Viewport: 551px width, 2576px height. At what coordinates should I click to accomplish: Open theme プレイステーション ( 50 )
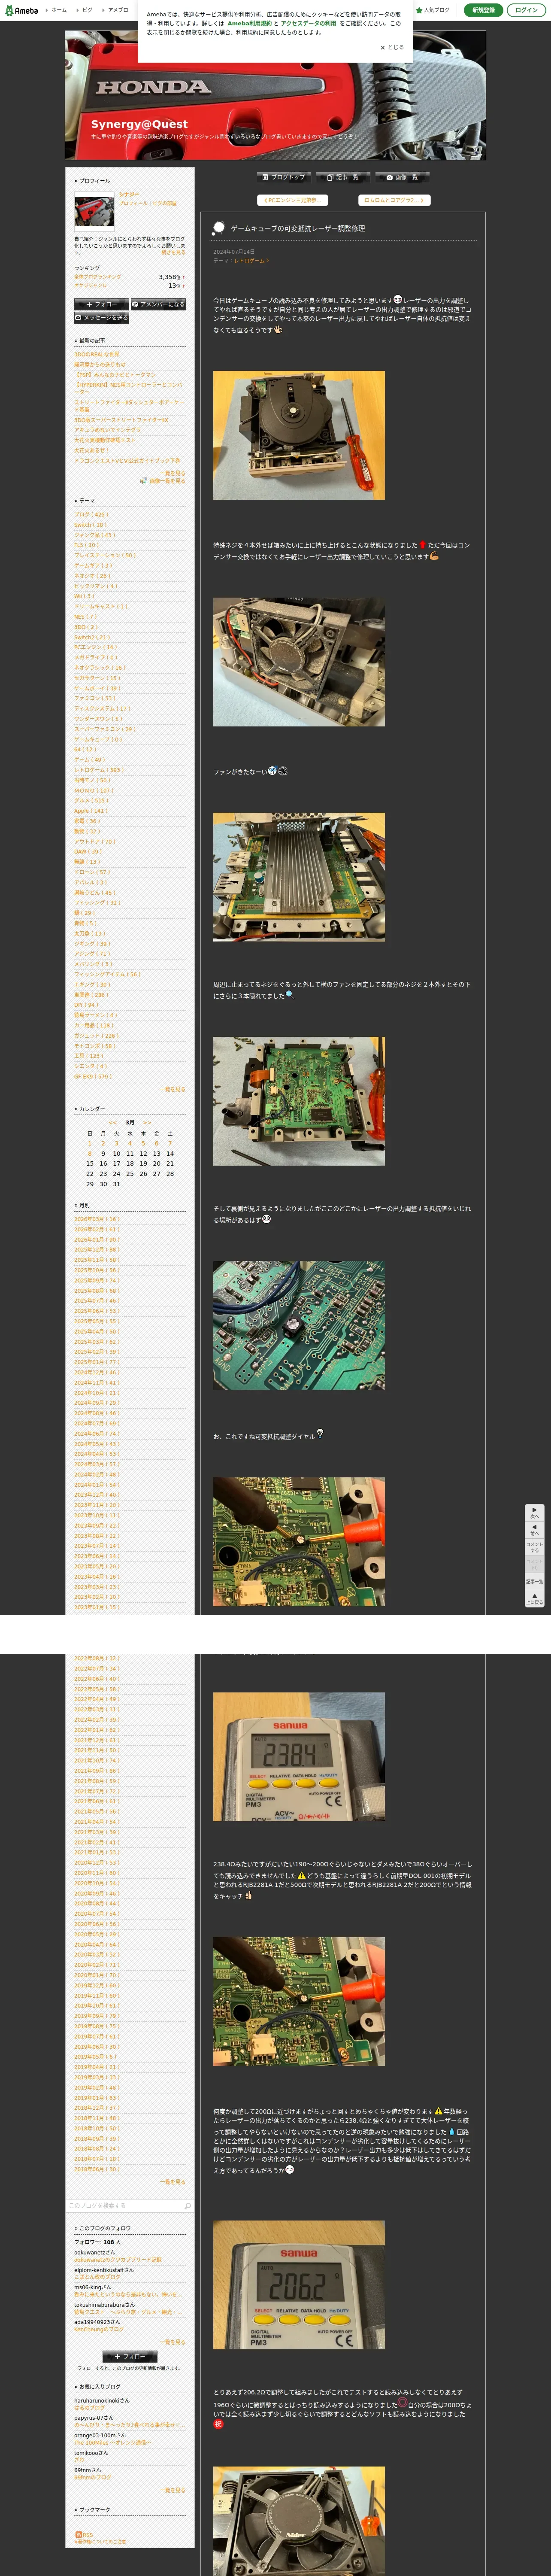click(105, 555)
